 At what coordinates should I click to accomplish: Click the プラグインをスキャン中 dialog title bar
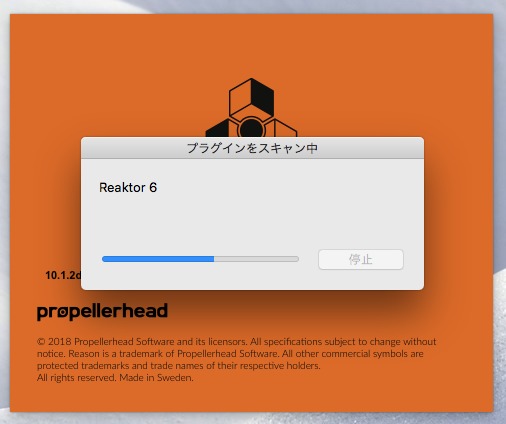click(252, 148)
